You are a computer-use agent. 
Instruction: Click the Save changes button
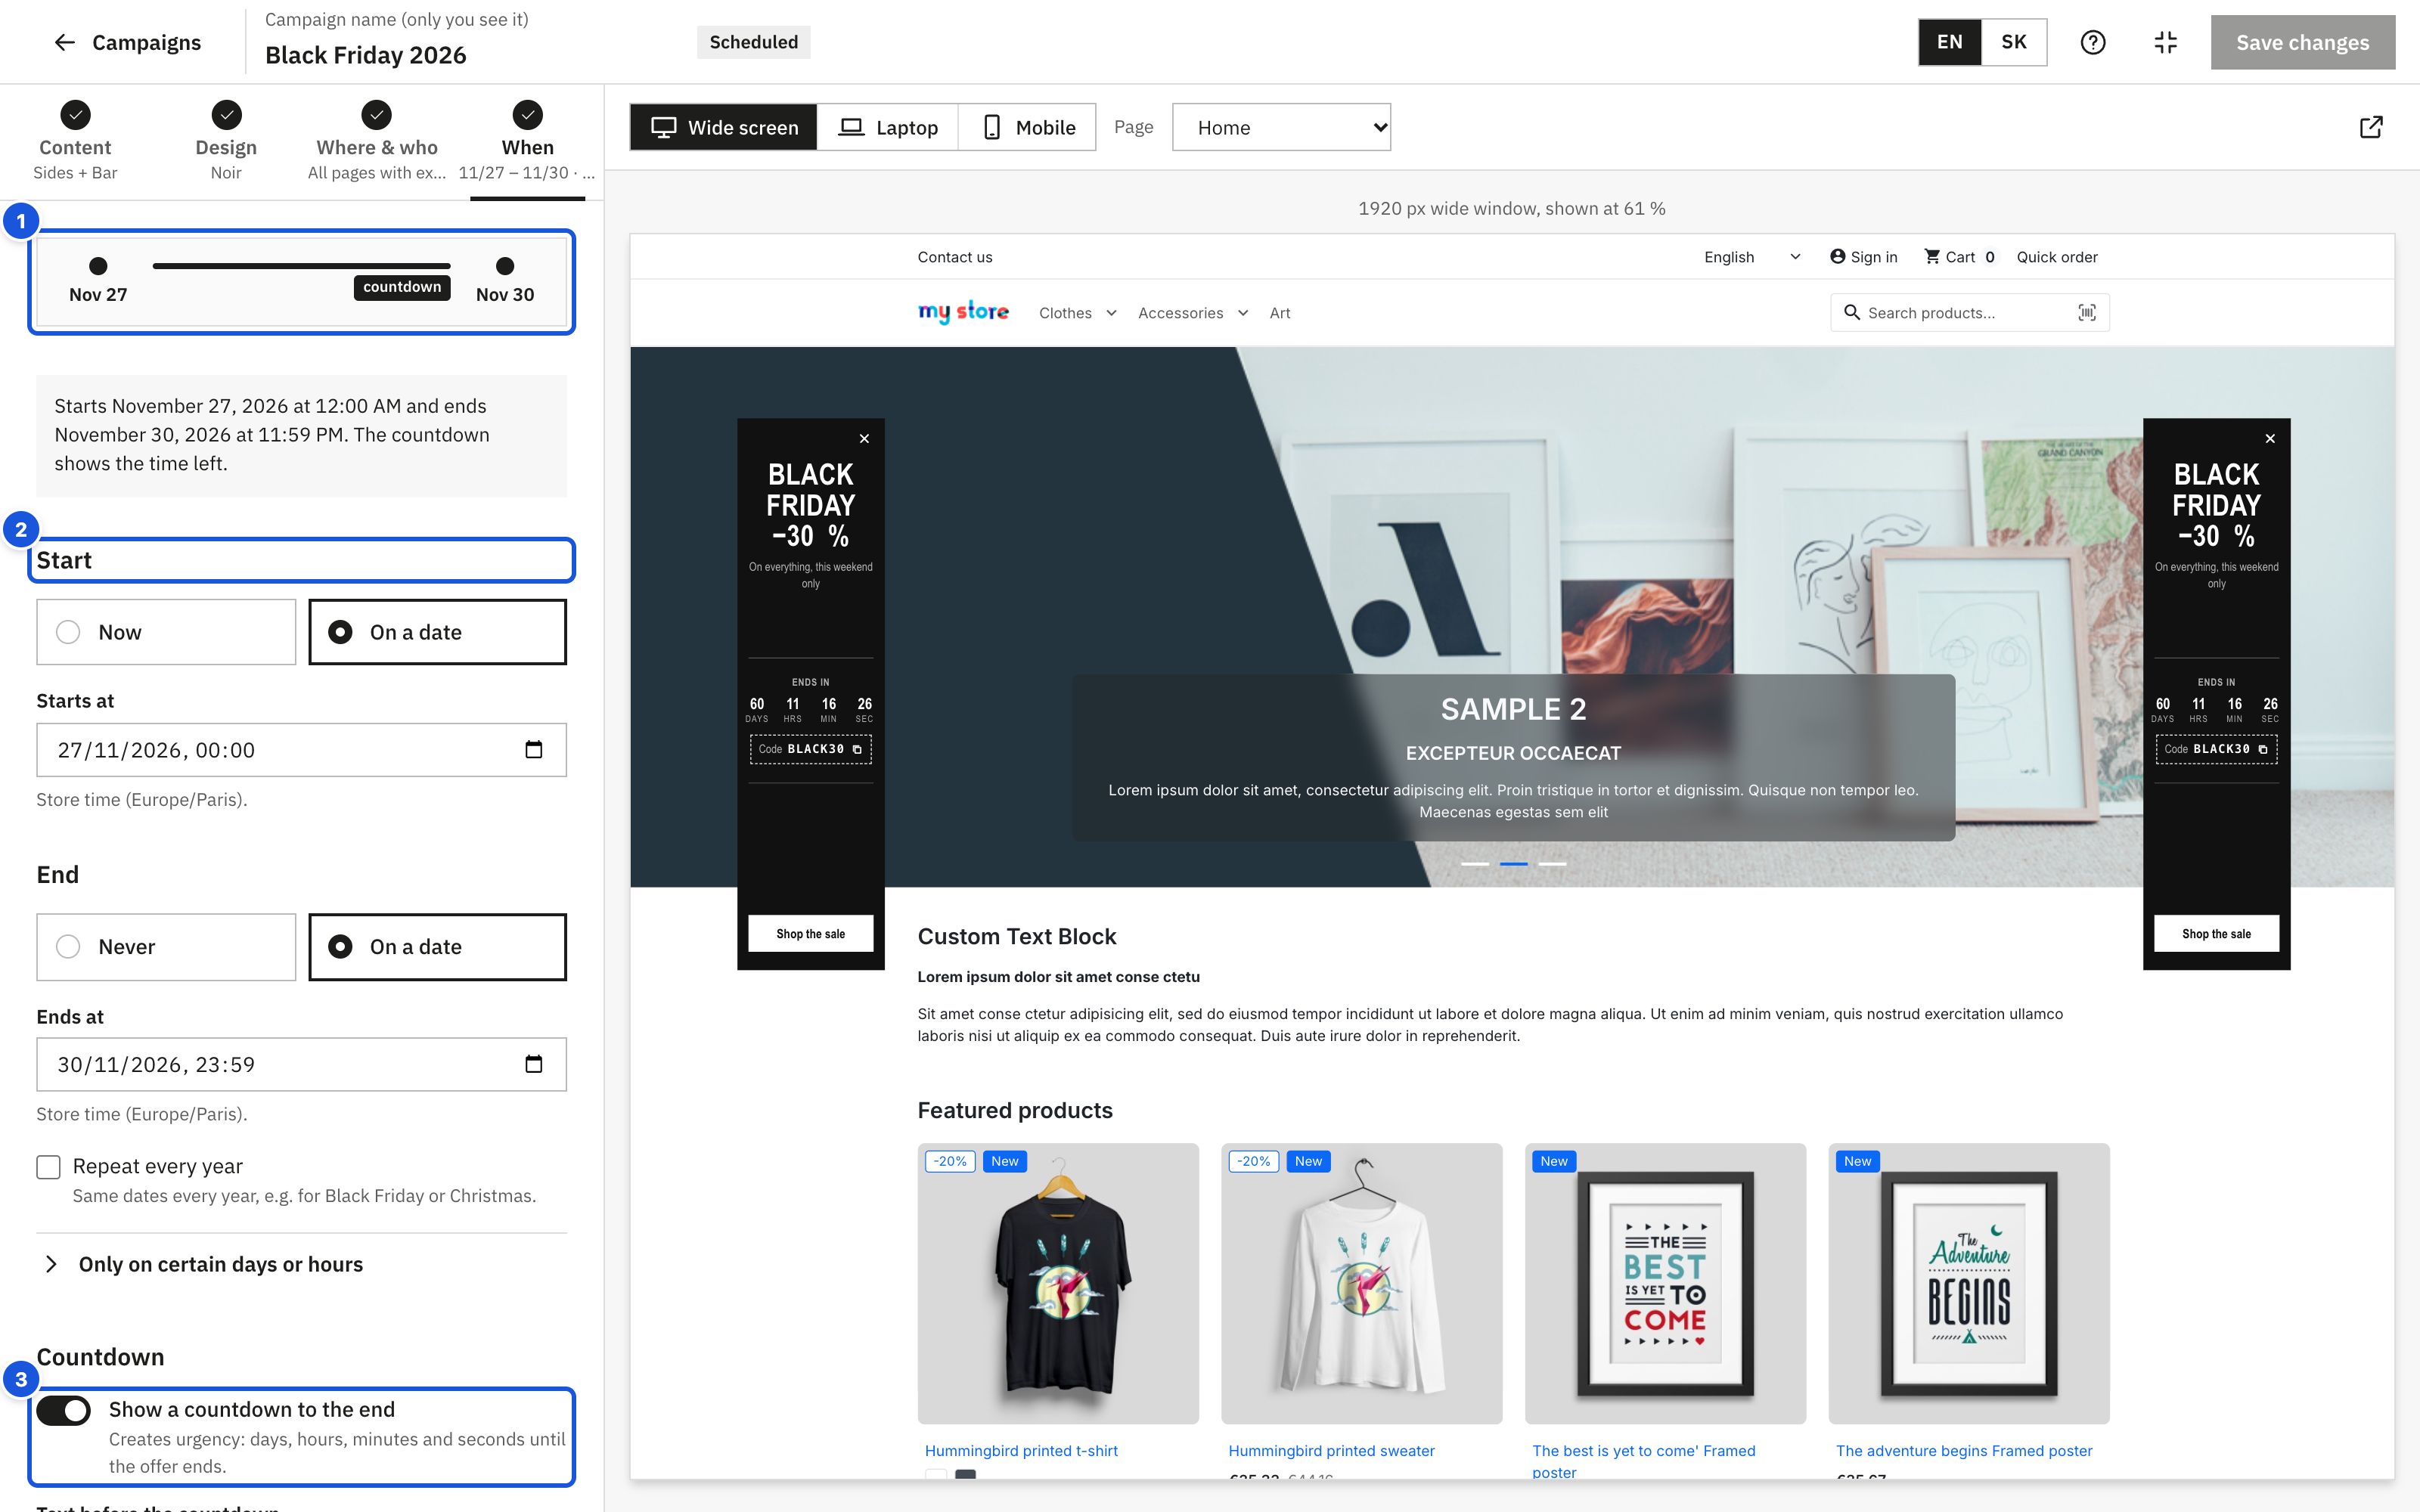[2302, 42]
